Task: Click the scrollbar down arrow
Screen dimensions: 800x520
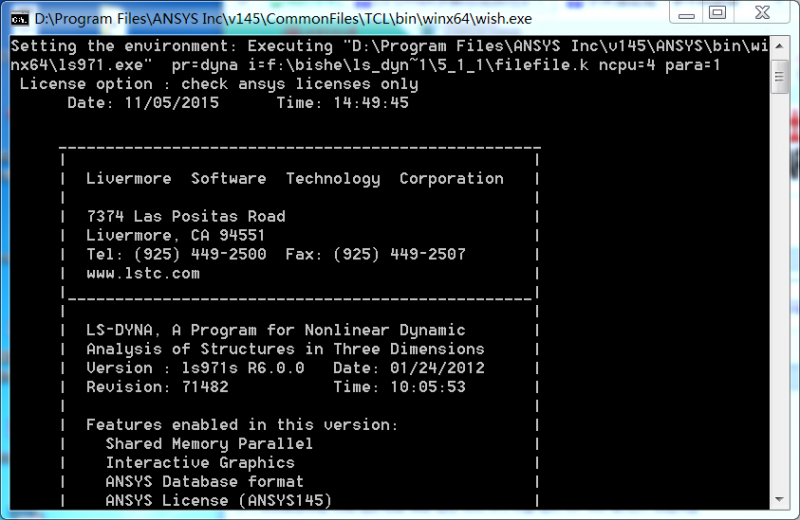Action: (779, 499)
